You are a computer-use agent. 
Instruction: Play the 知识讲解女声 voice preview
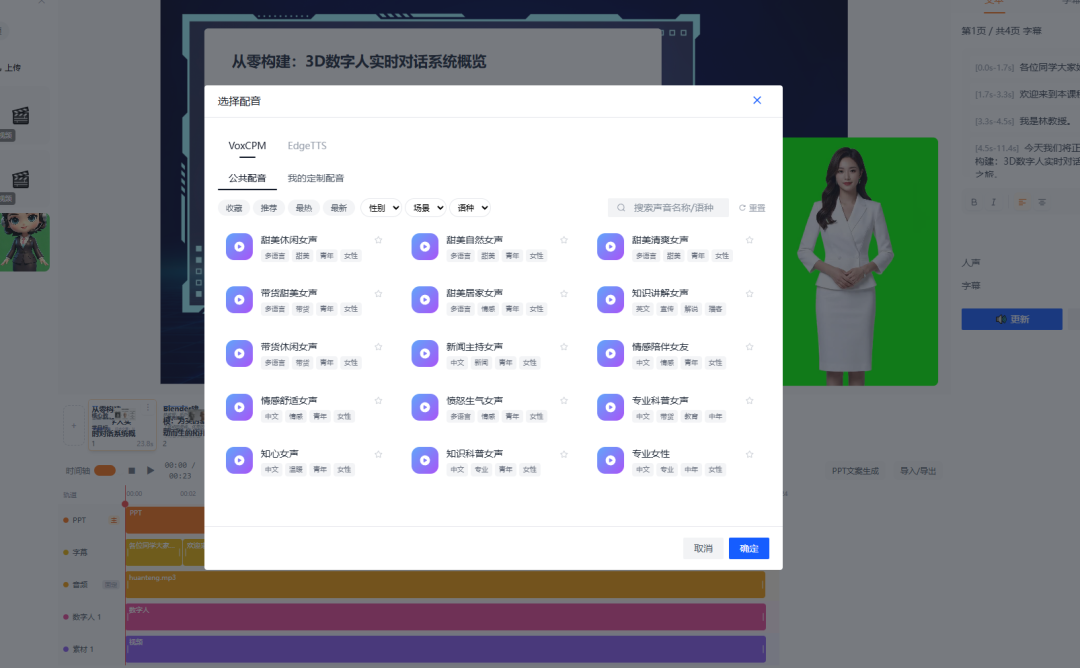tap(610, 300)
